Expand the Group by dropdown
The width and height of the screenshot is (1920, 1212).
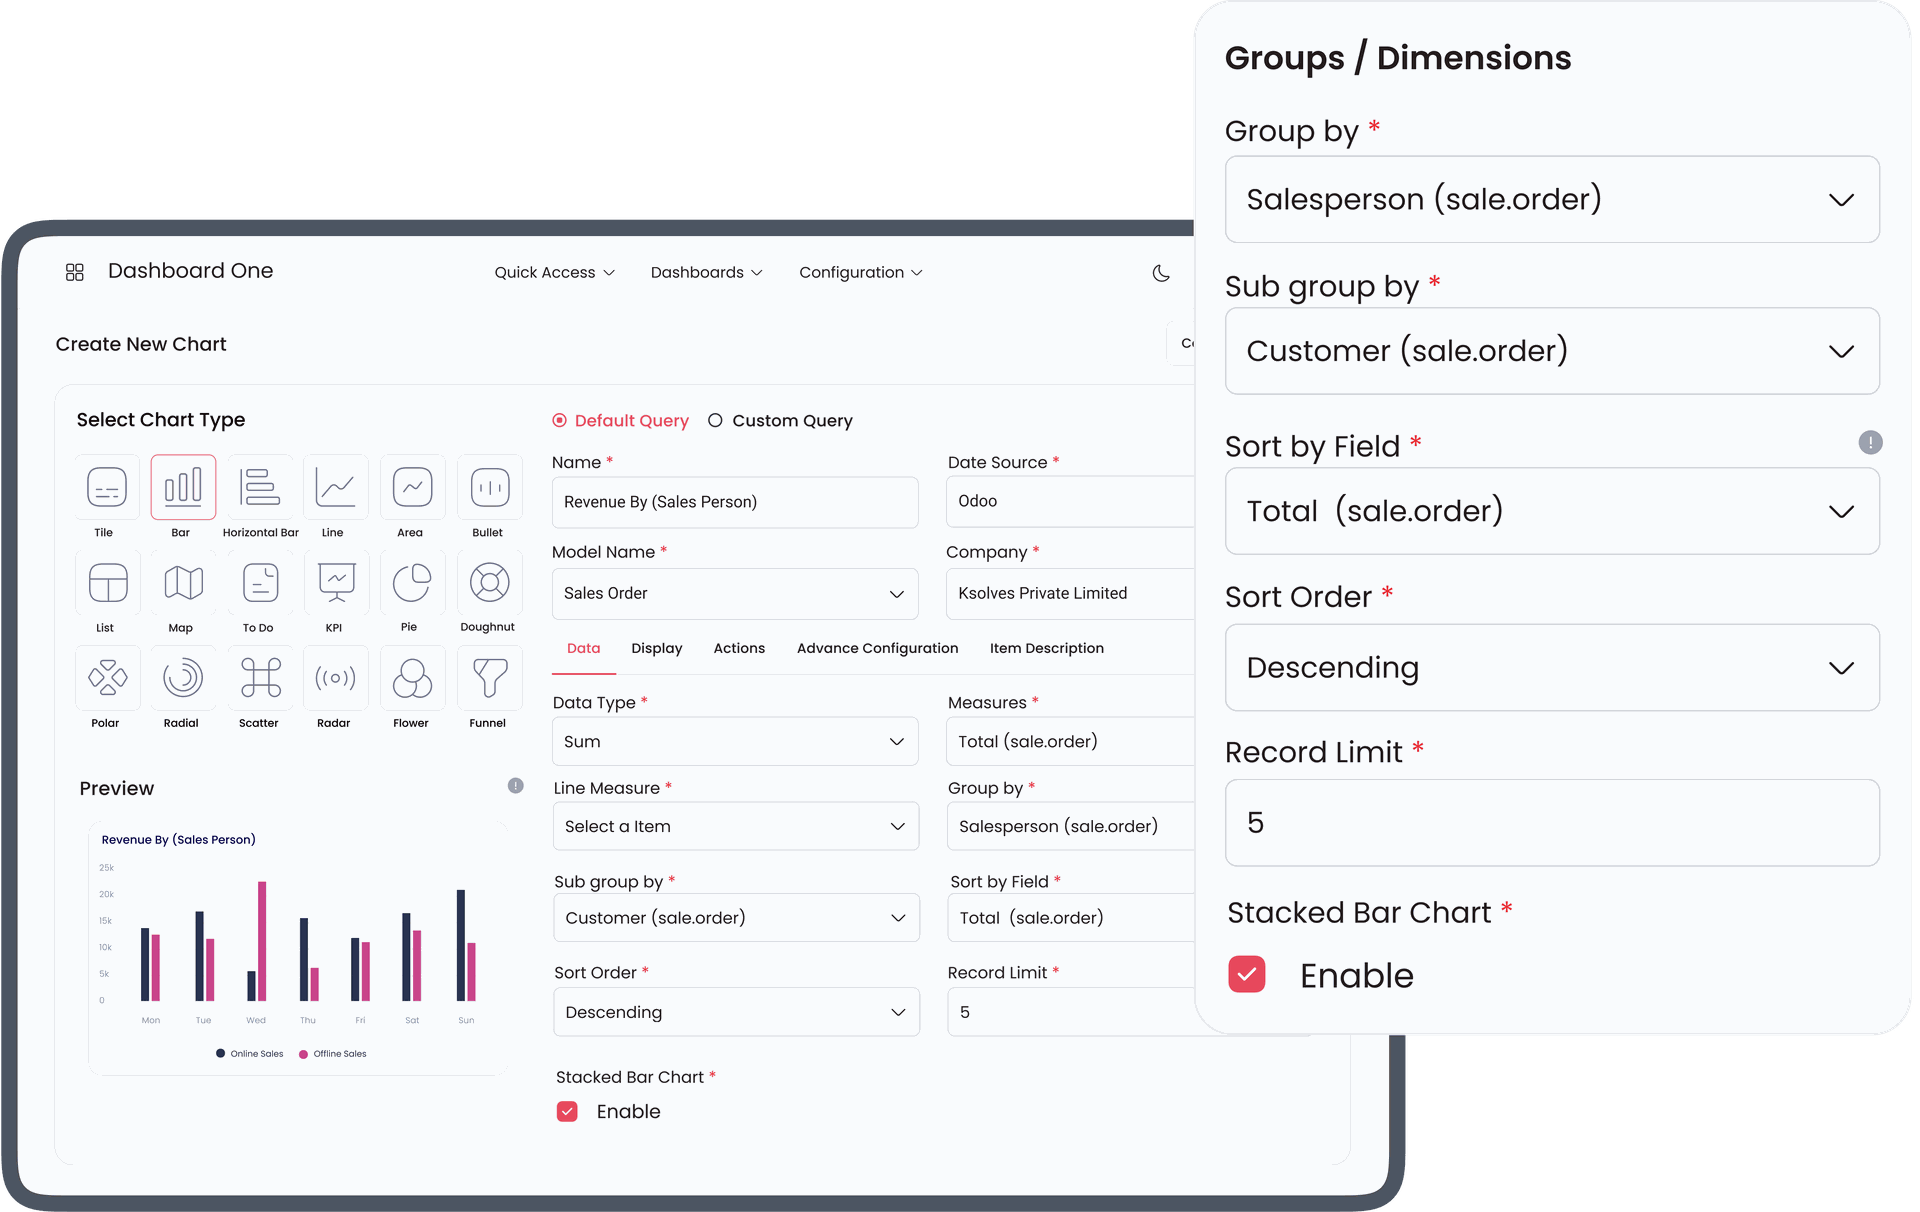coord(1843,198)
